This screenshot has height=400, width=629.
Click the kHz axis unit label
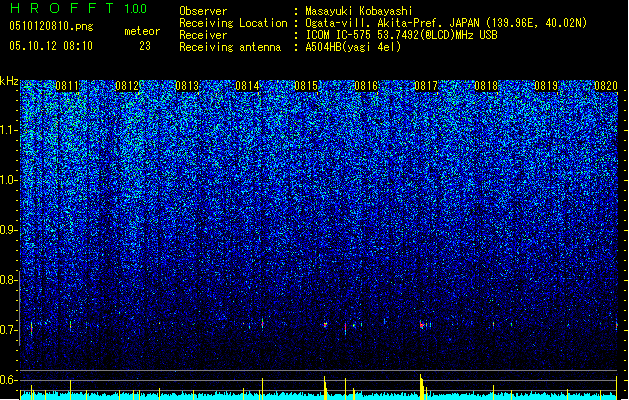[x=9, y=81]
